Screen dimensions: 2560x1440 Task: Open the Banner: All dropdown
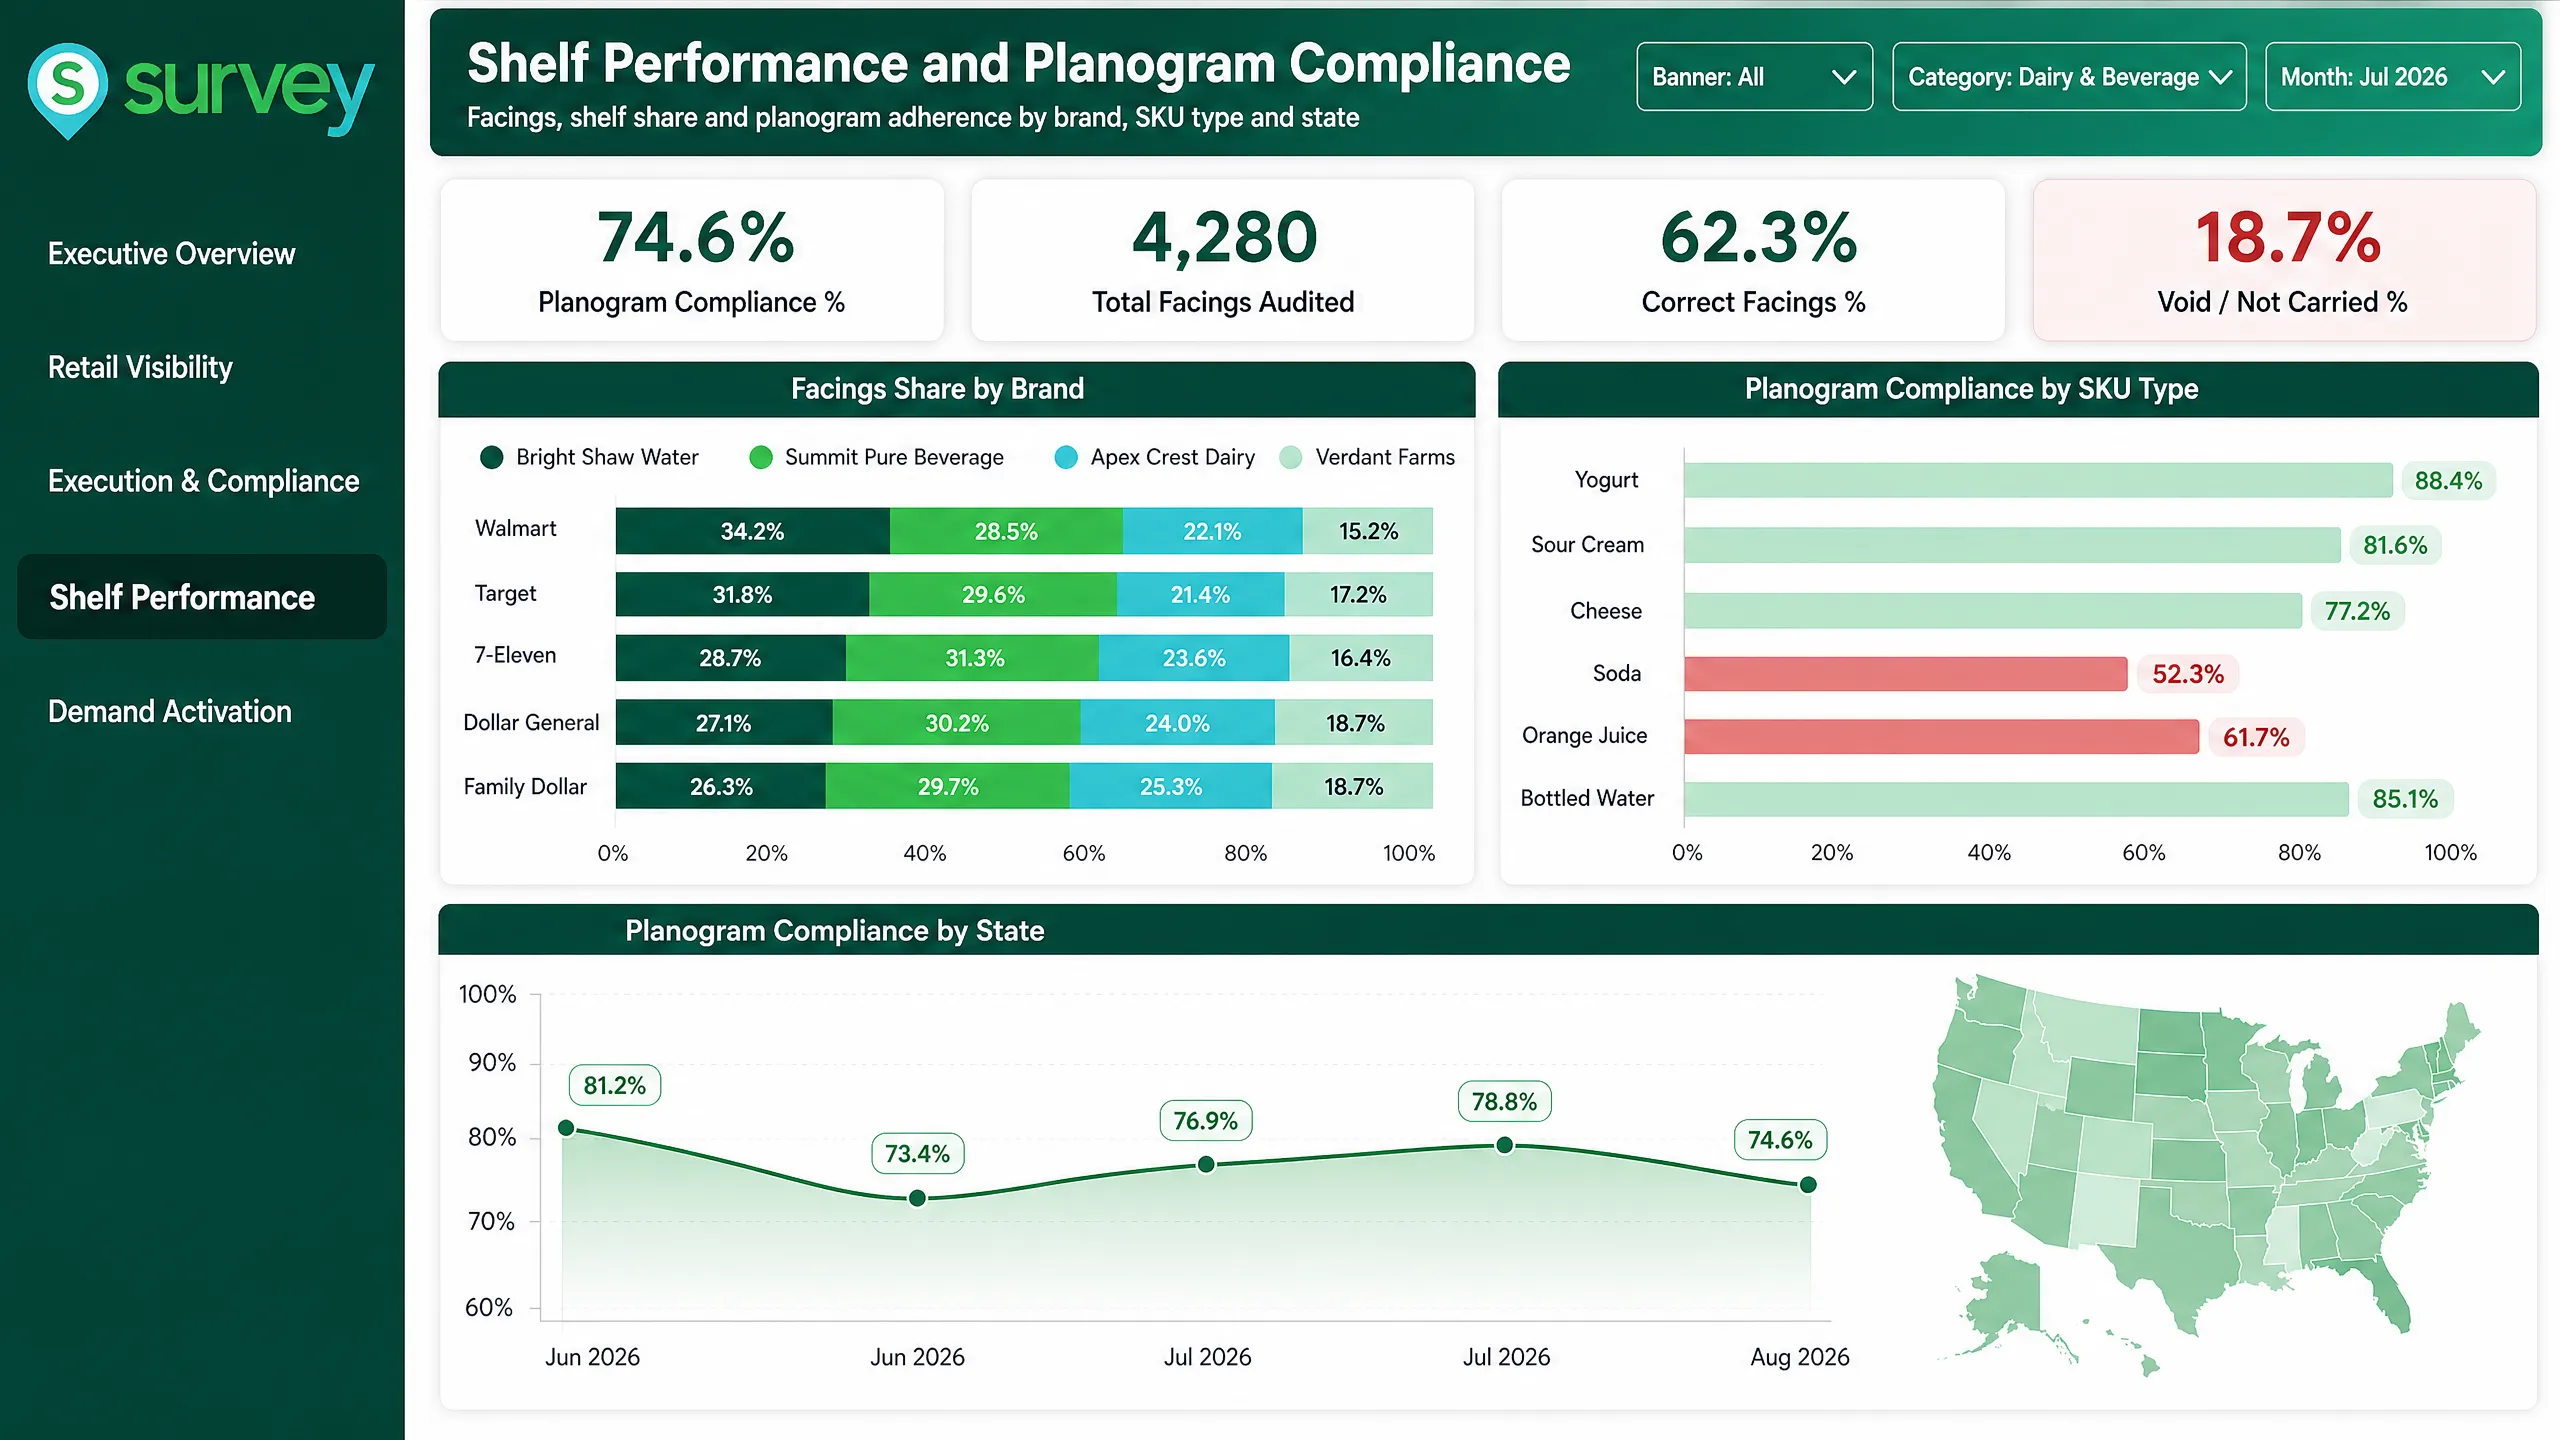[x=1754, y=77]
